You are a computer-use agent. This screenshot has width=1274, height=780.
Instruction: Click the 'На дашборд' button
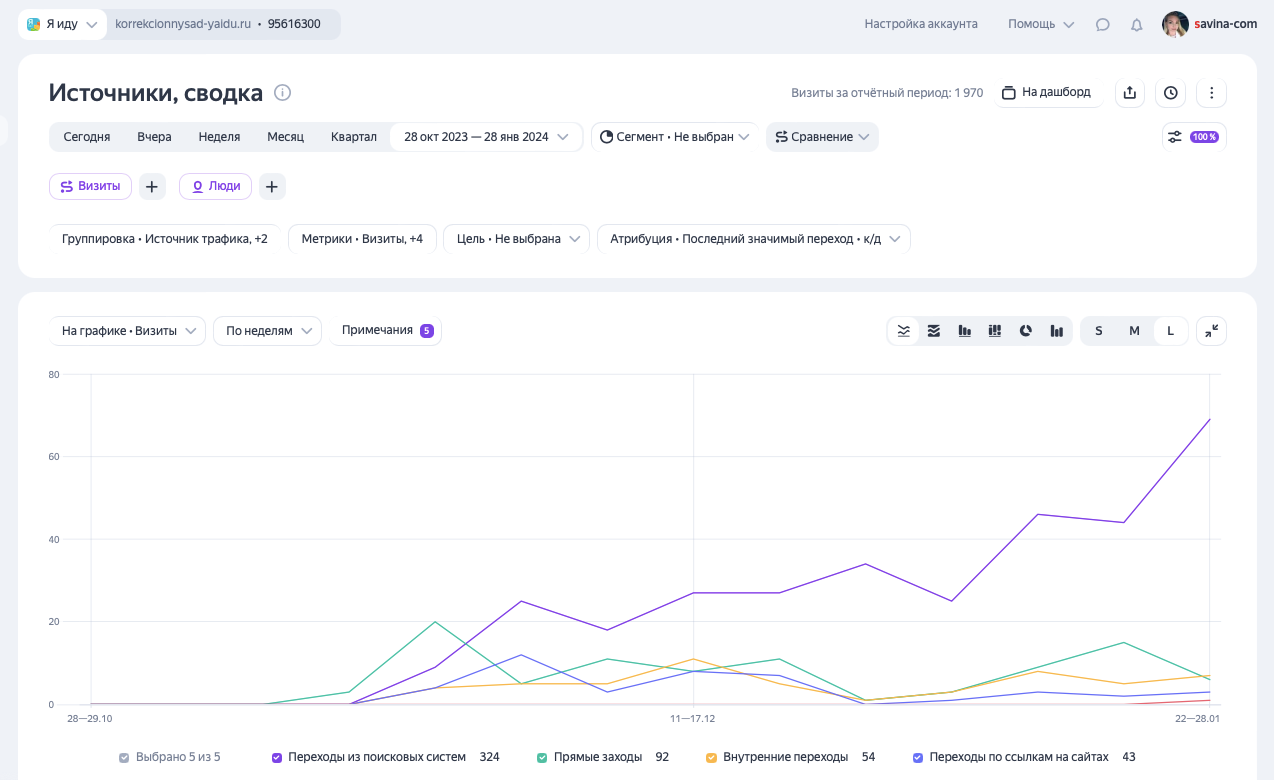1046,93
